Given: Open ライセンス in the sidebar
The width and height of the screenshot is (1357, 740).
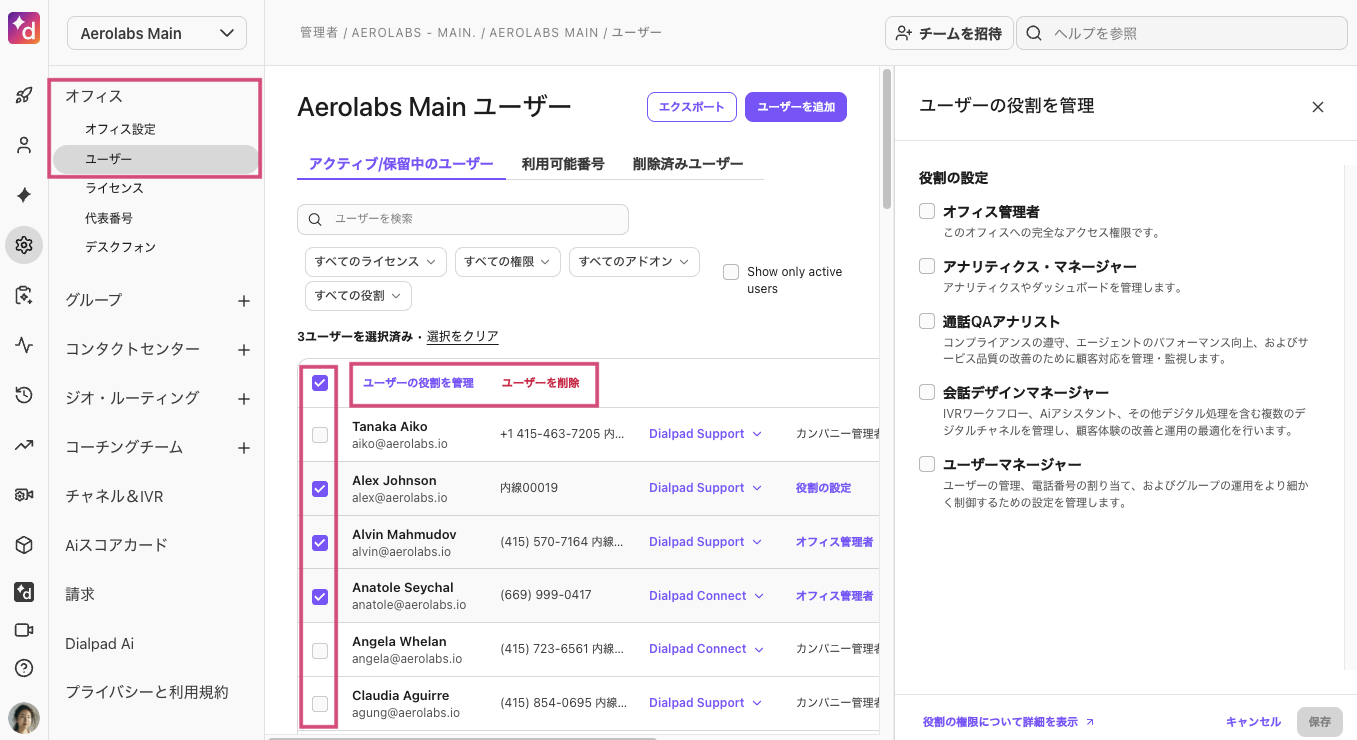Looking at the screenshot, I should pos(114,188).
